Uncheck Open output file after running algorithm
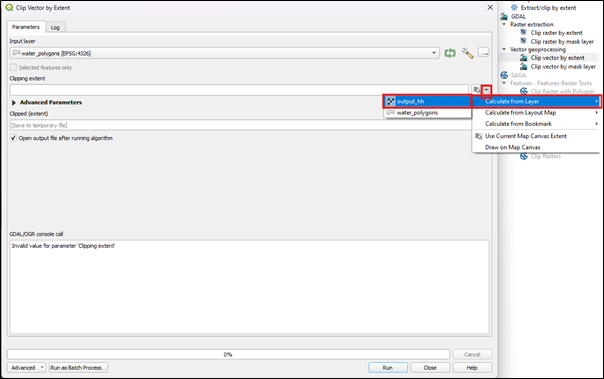604x379 pixels. 13,138
